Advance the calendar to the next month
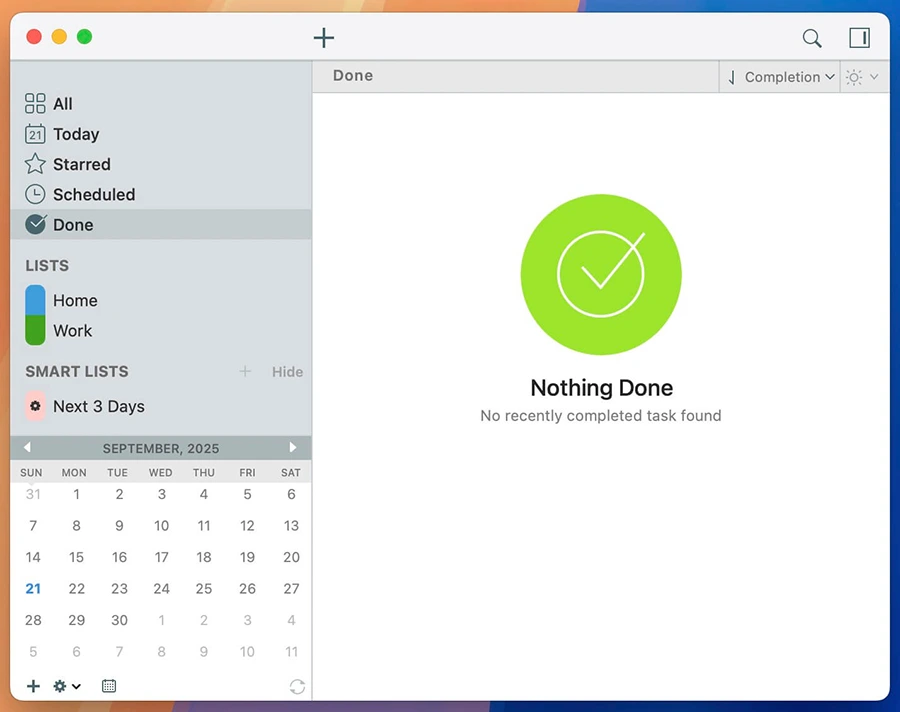 click(x=293, y=448)
